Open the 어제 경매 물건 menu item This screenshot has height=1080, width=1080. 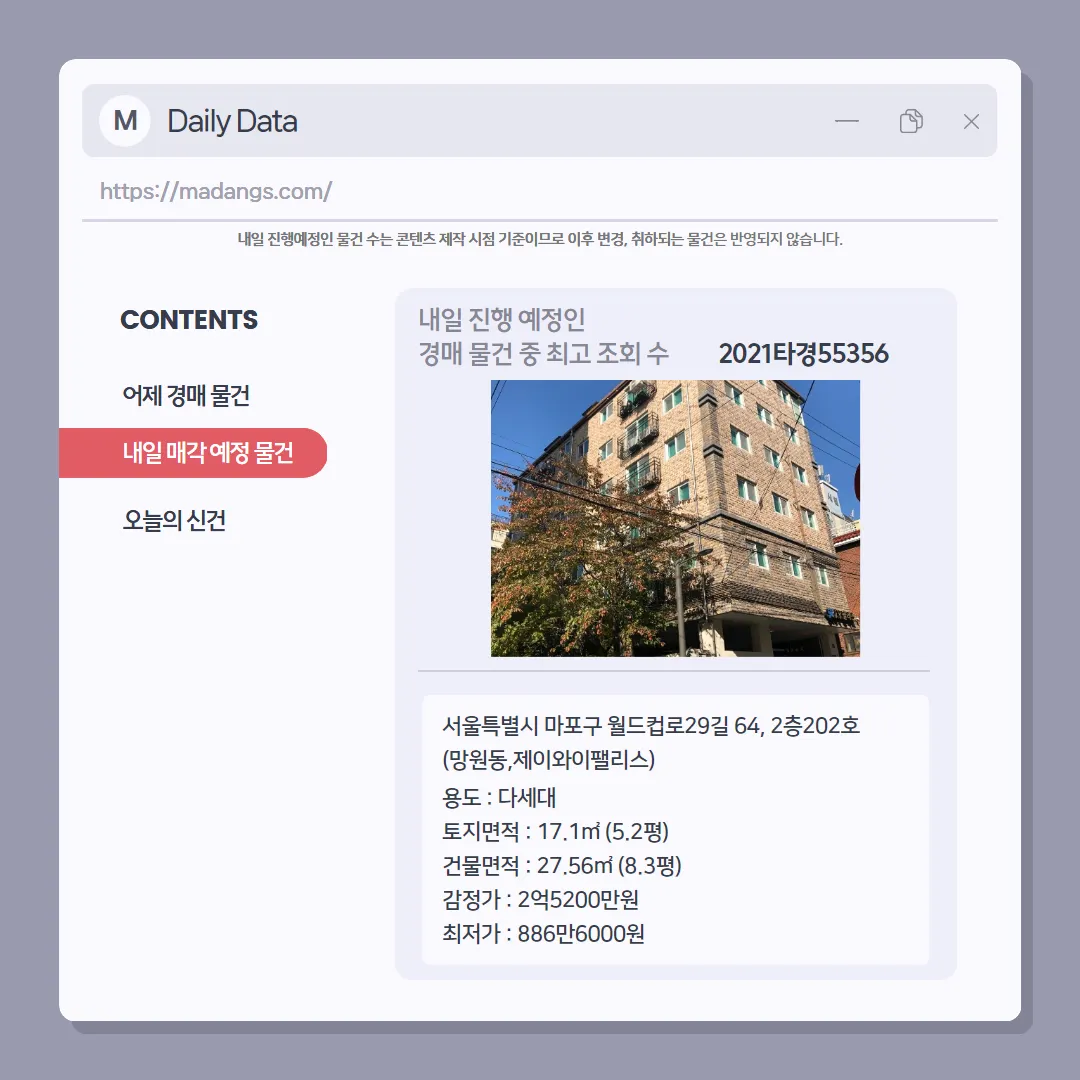[x=186, y=395]
